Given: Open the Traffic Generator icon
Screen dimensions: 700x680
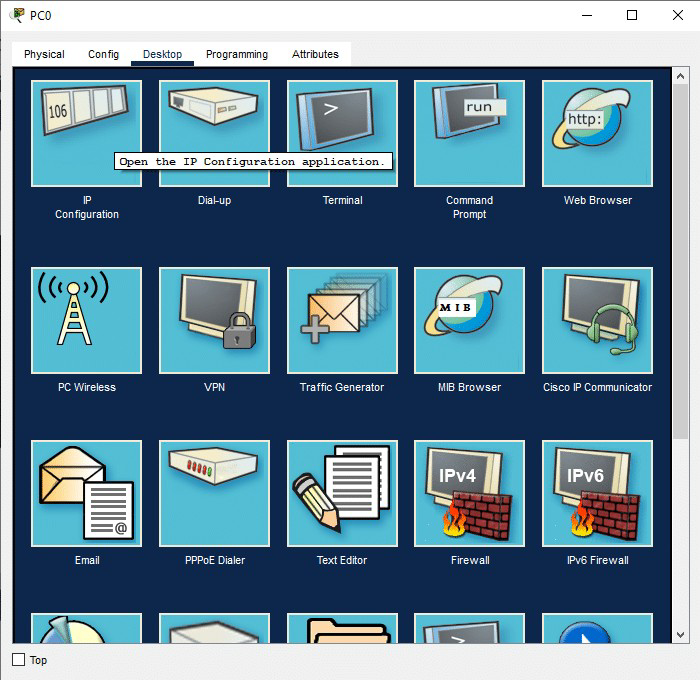Looking at the screenshot, I should click(342, 320).
